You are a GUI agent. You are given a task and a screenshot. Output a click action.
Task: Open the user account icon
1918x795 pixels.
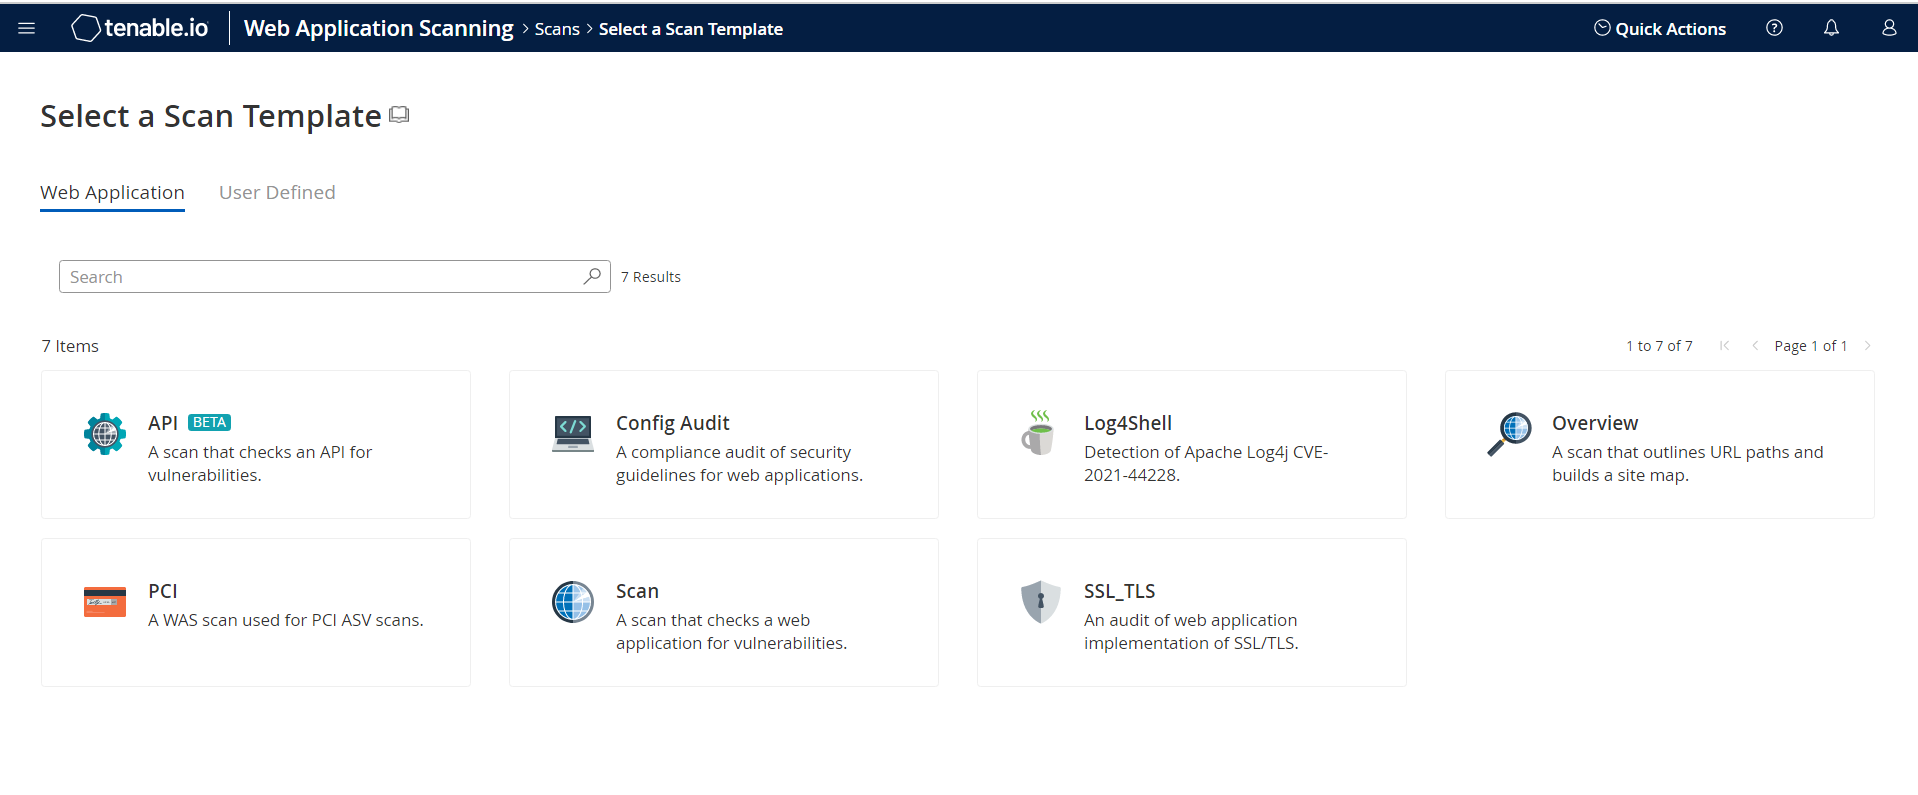[1889, 28]
